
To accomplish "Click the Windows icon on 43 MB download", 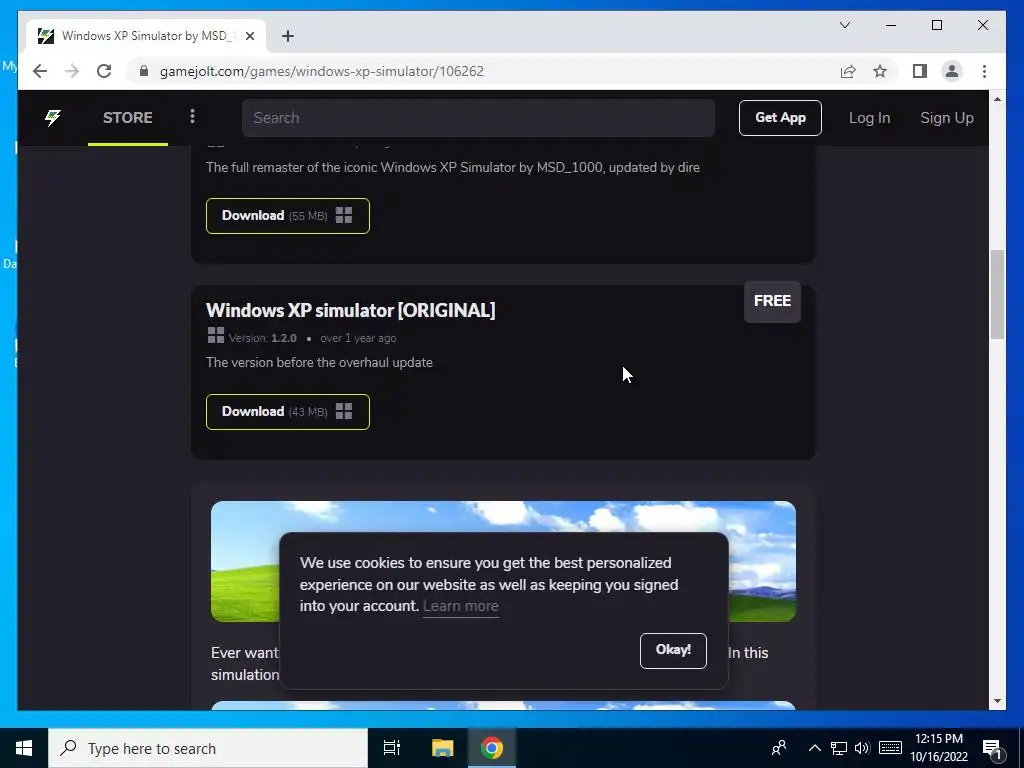I will click(x=344, y=411).
